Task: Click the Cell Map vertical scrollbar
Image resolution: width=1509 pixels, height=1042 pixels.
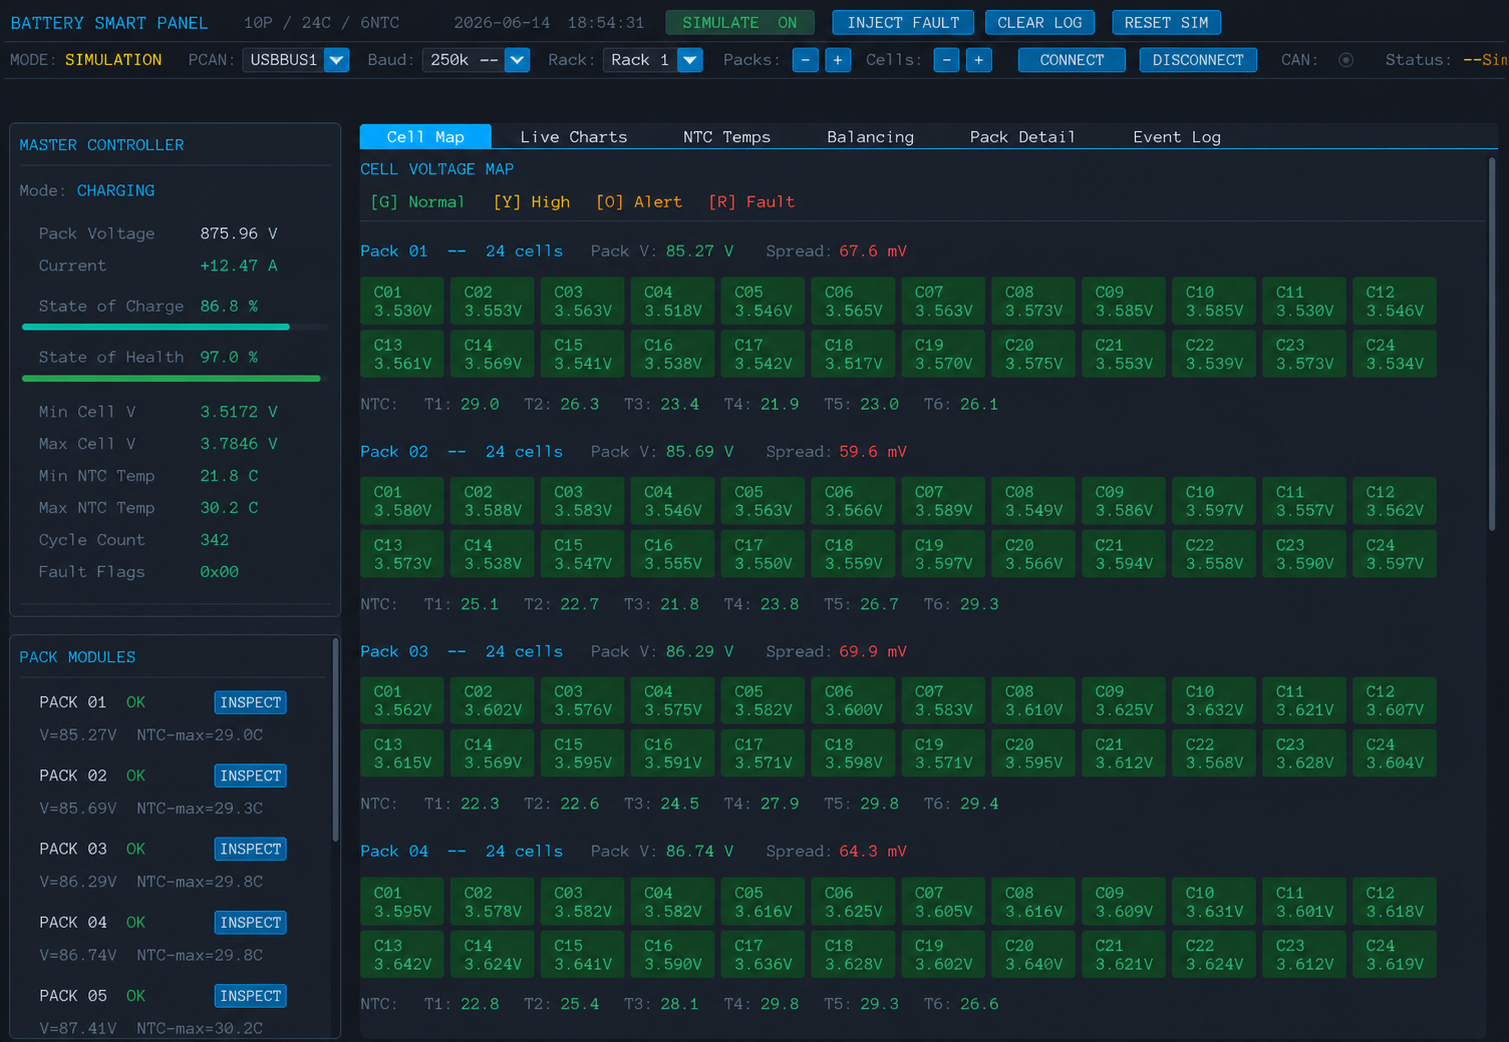Action: point(1492,345)
